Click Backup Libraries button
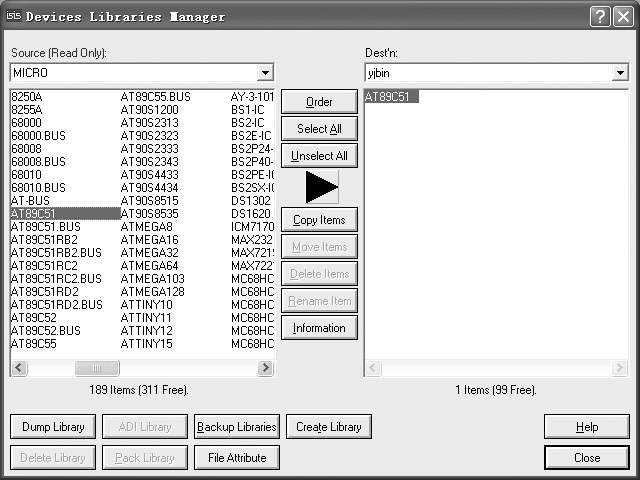Viewport: 640px width, 480px height. pyautogui.click(x=236, y=427)
